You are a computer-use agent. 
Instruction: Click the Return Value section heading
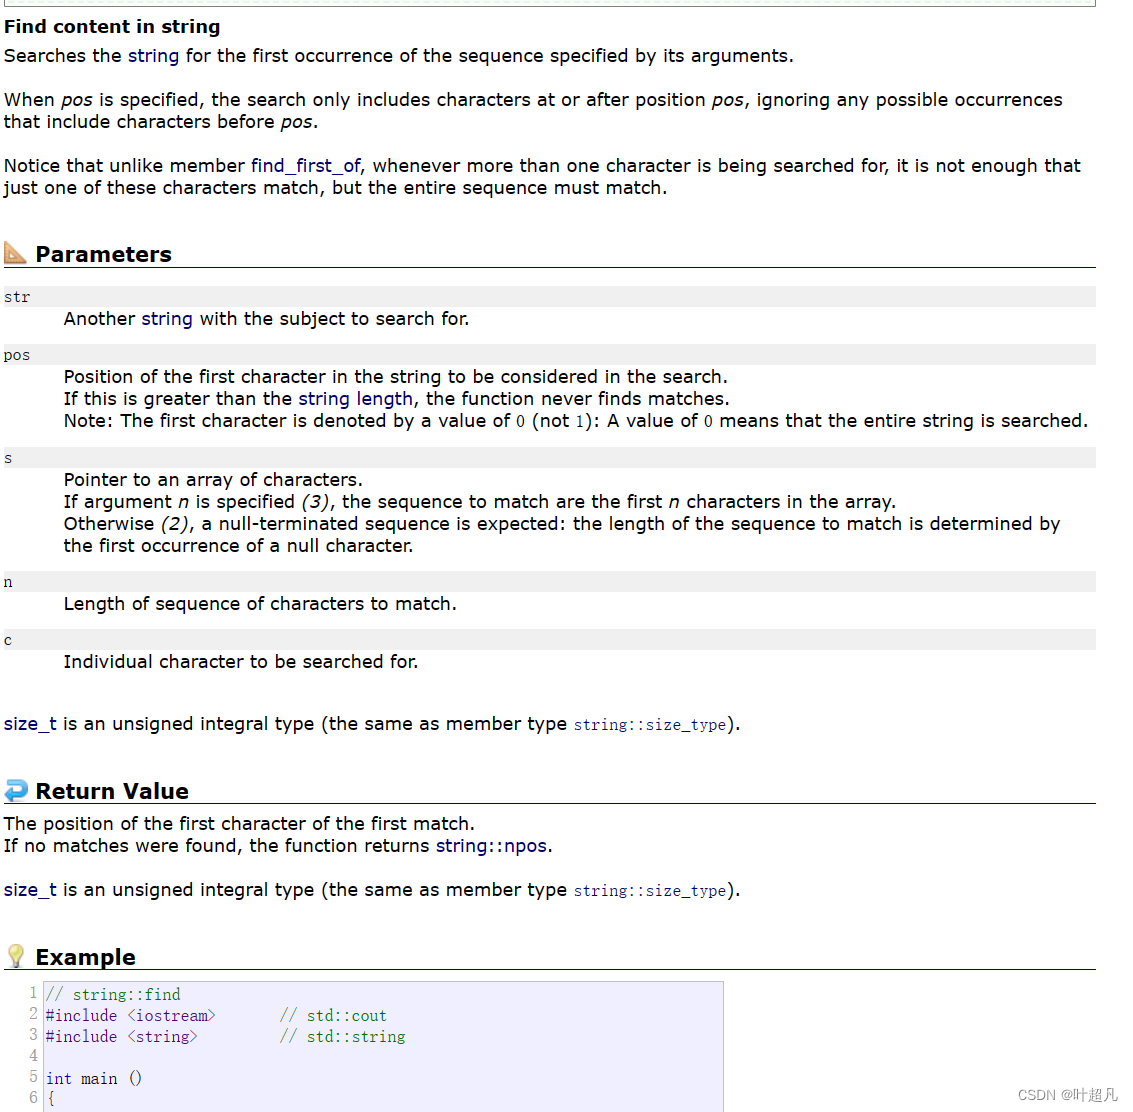112,791
